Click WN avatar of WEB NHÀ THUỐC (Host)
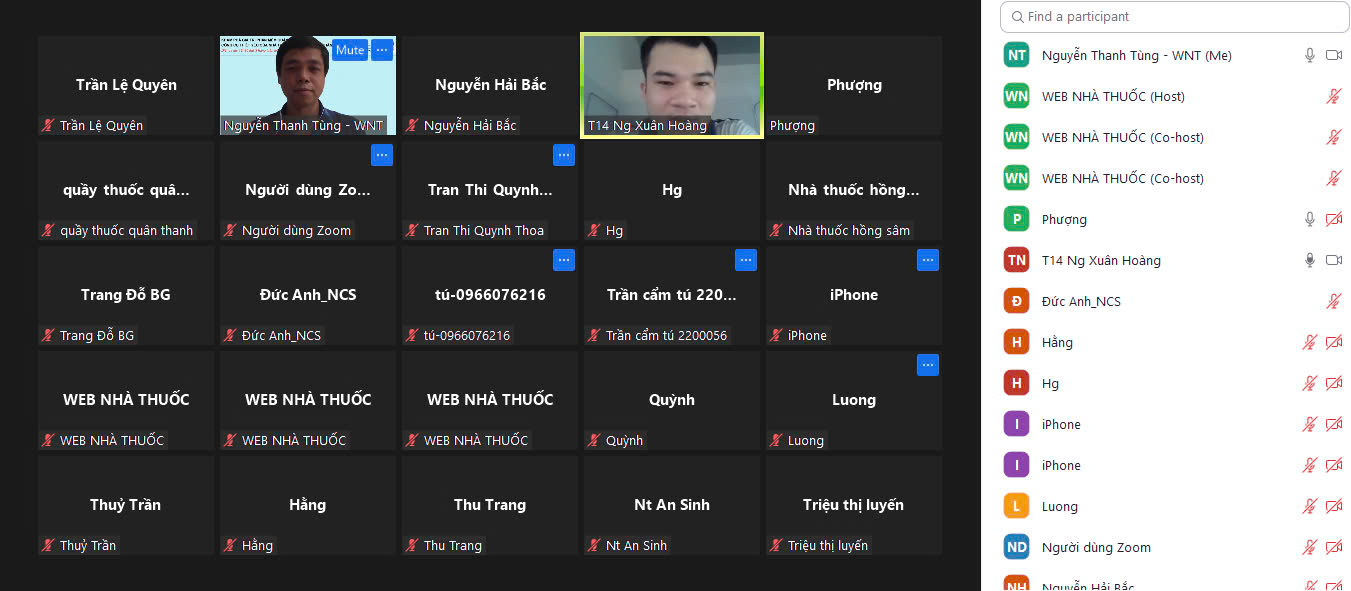This screenshot has width=1351, height=591. 1016,97
